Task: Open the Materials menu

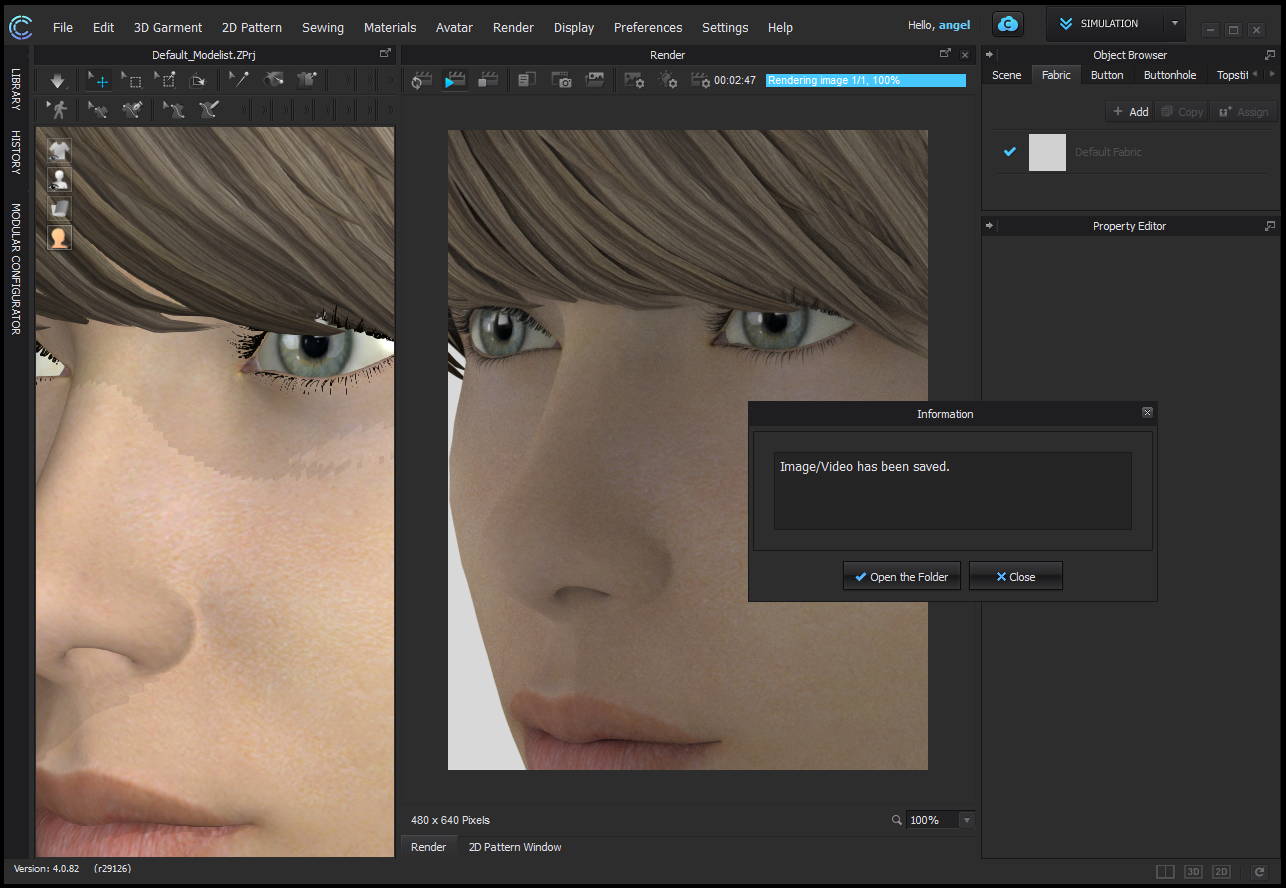Action: 389,27
